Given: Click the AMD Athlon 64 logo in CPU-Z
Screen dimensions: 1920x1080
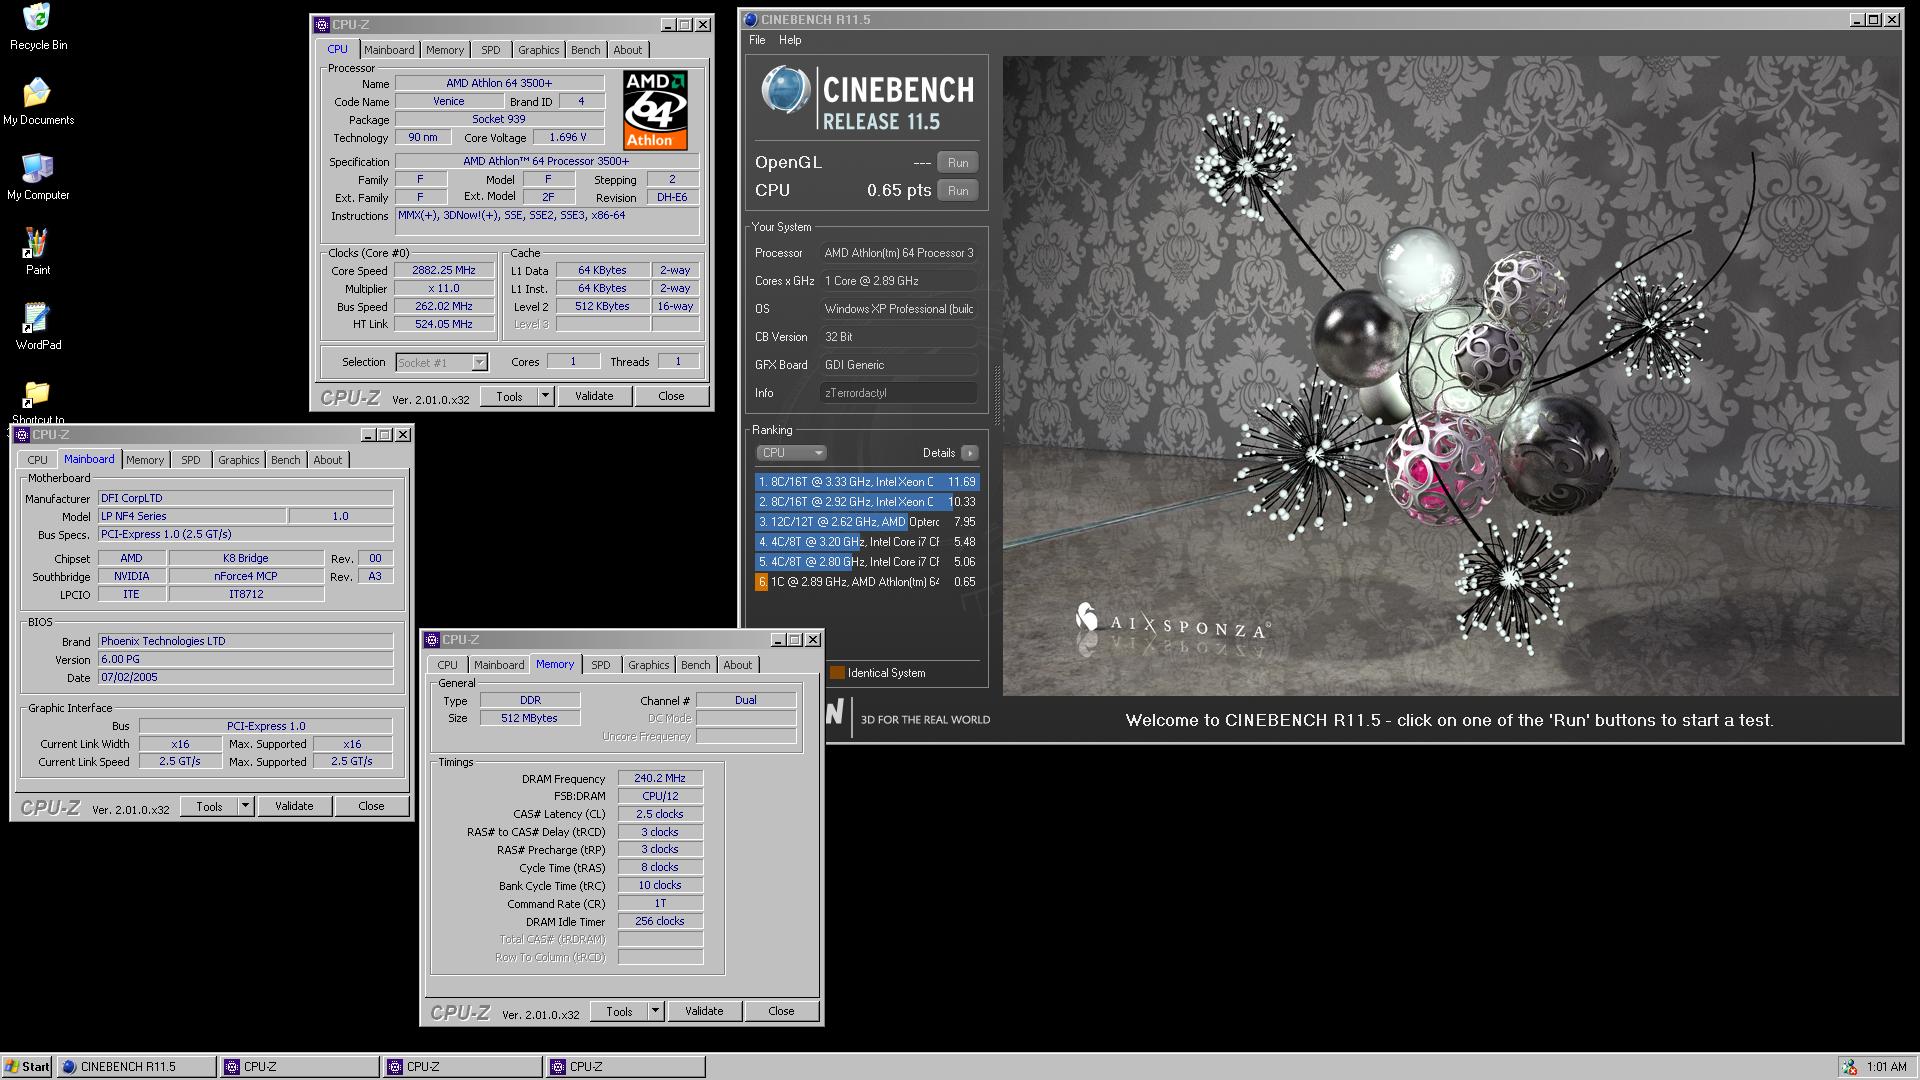Looking at the screenshot, I should (x=655, y=110).
